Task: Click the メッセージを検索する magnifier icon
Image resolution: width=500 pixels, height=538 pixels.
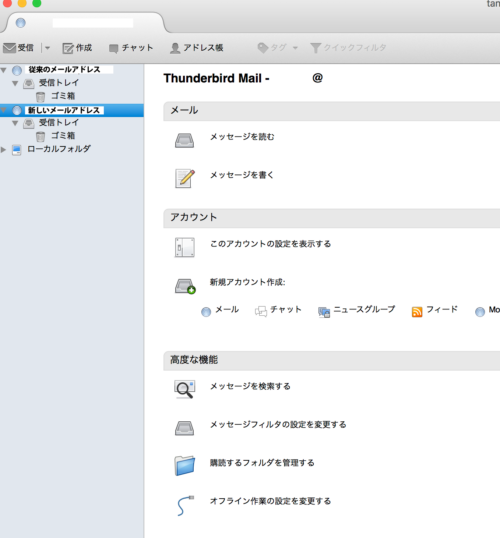Action: 185,389
